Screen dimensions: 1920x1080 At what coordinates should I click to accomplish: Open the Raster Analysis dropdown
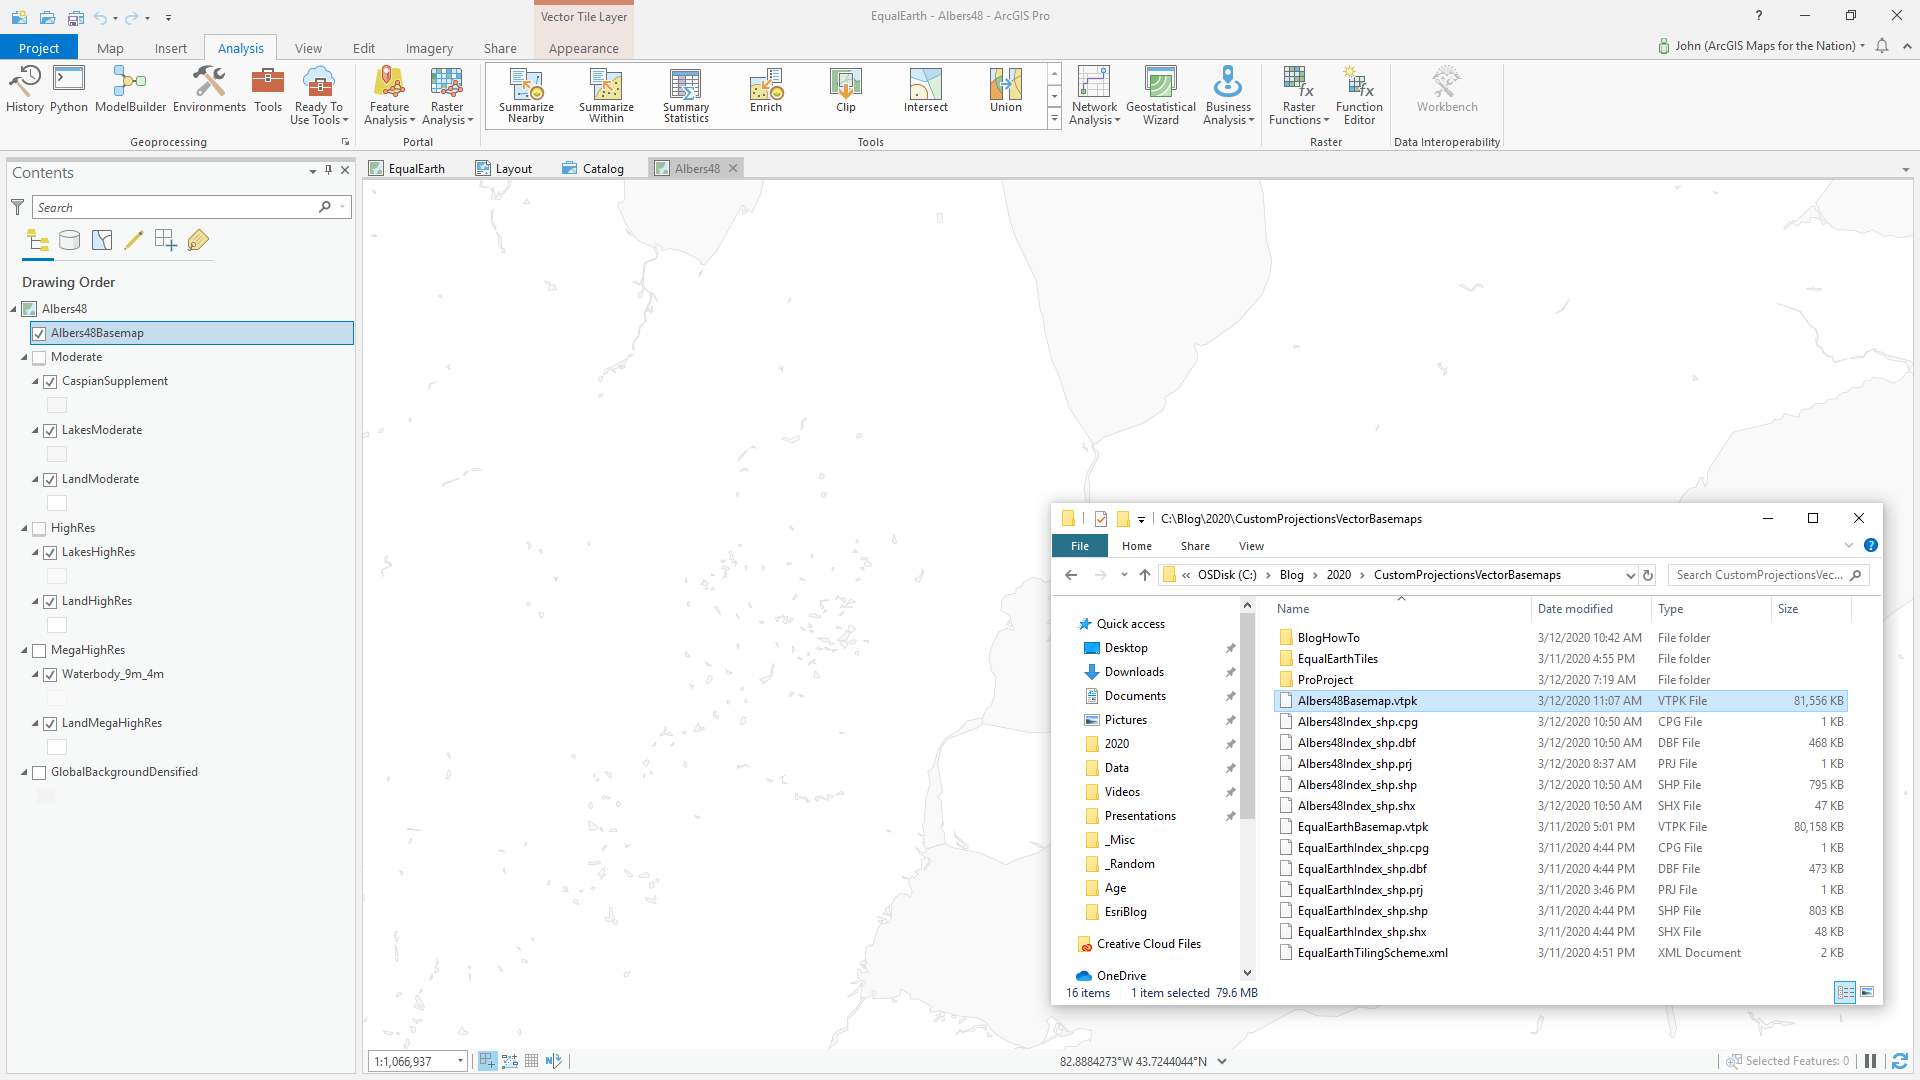point(447,96)
